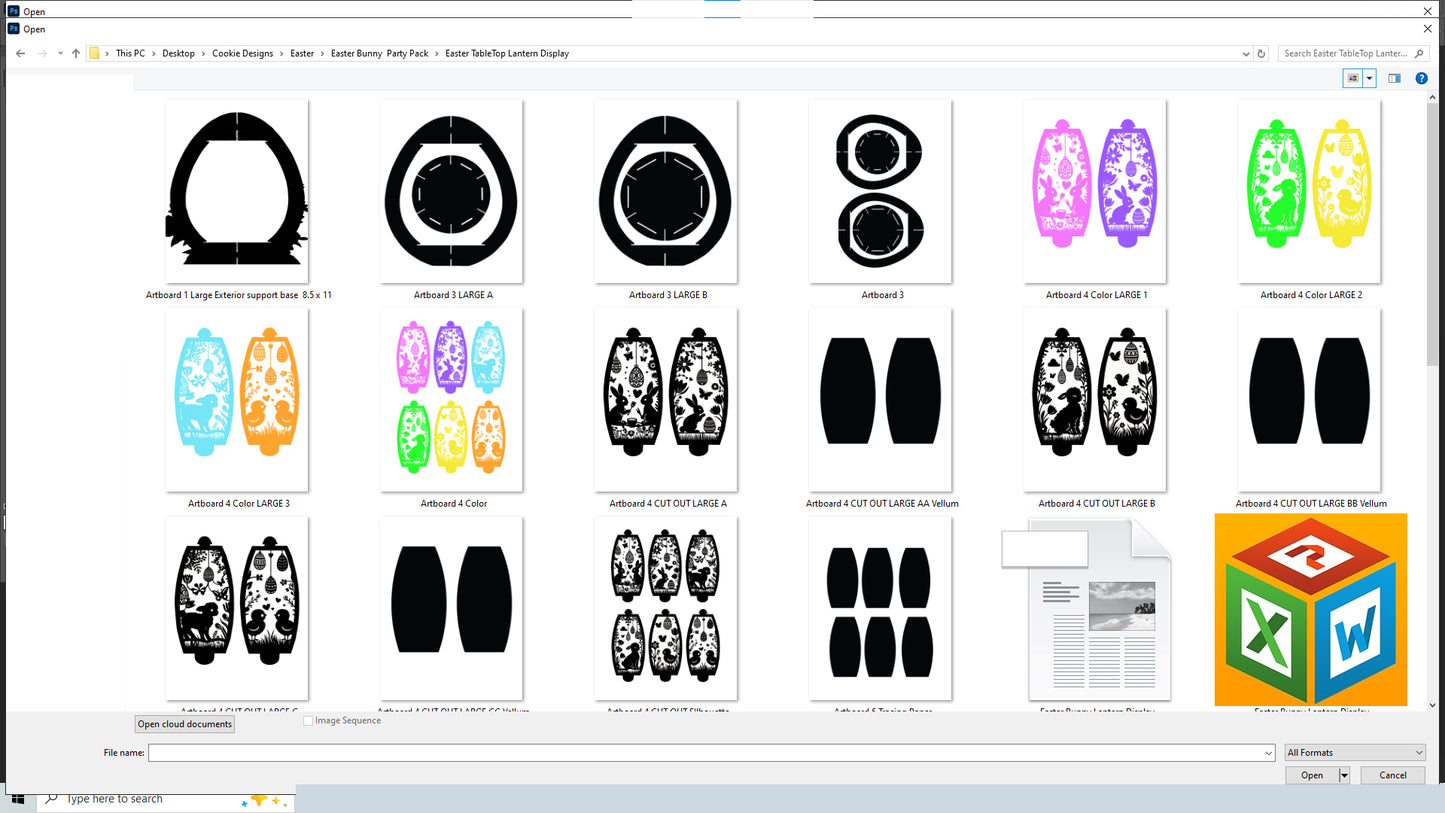Screen dimensions: 1445x813
Task: Navigate to This PC in breadcrumb
Action: coord(130,54)
